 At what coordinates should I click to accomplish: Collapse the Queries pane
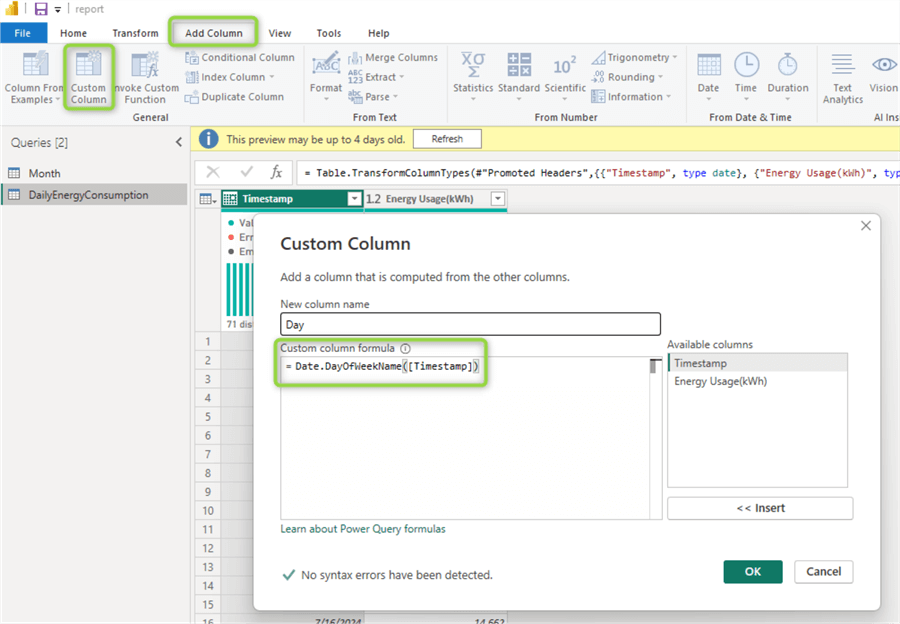(x=179, y=143)
